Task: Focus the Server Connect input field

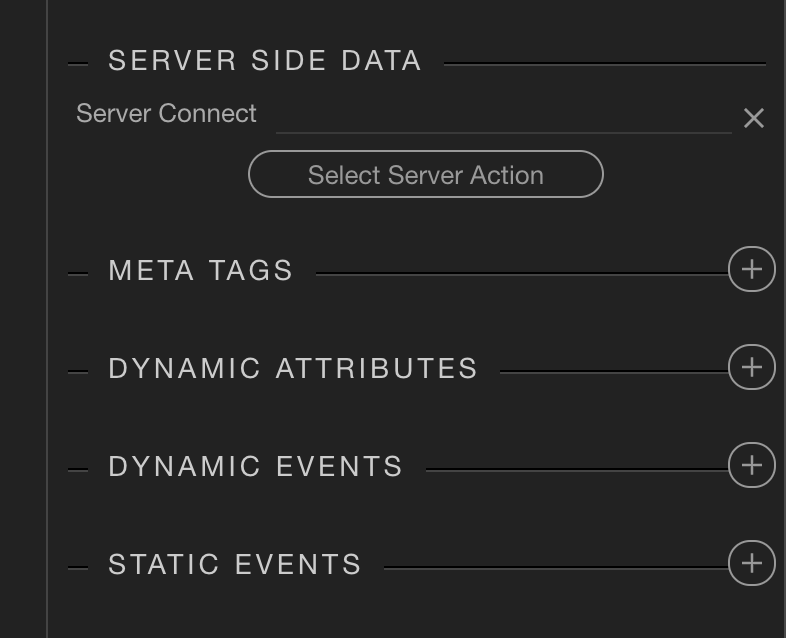Action: tap(503, 116)
